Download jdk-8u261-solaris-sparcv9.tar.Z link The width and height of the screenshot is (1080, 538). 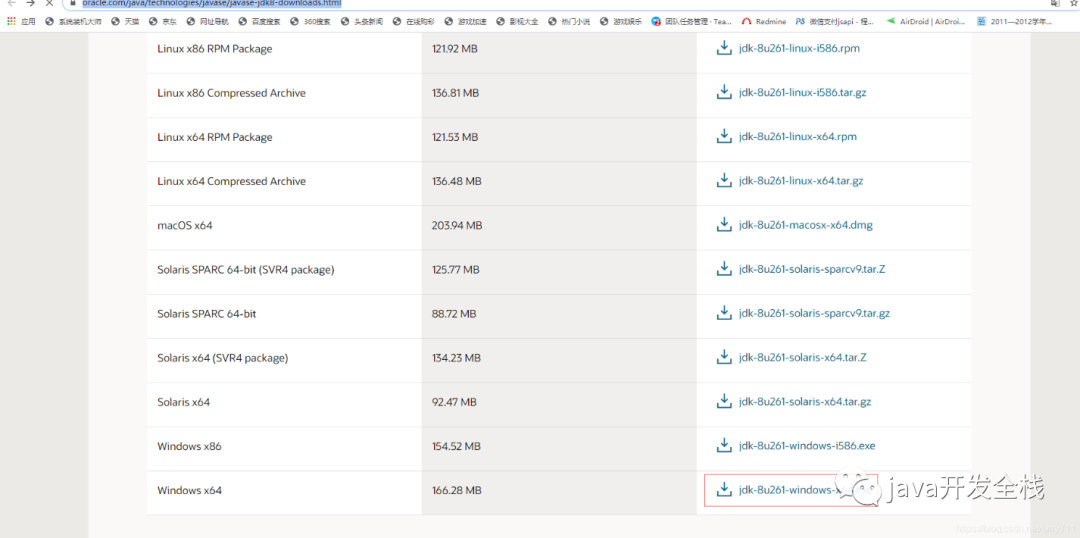tap(812, 269)
